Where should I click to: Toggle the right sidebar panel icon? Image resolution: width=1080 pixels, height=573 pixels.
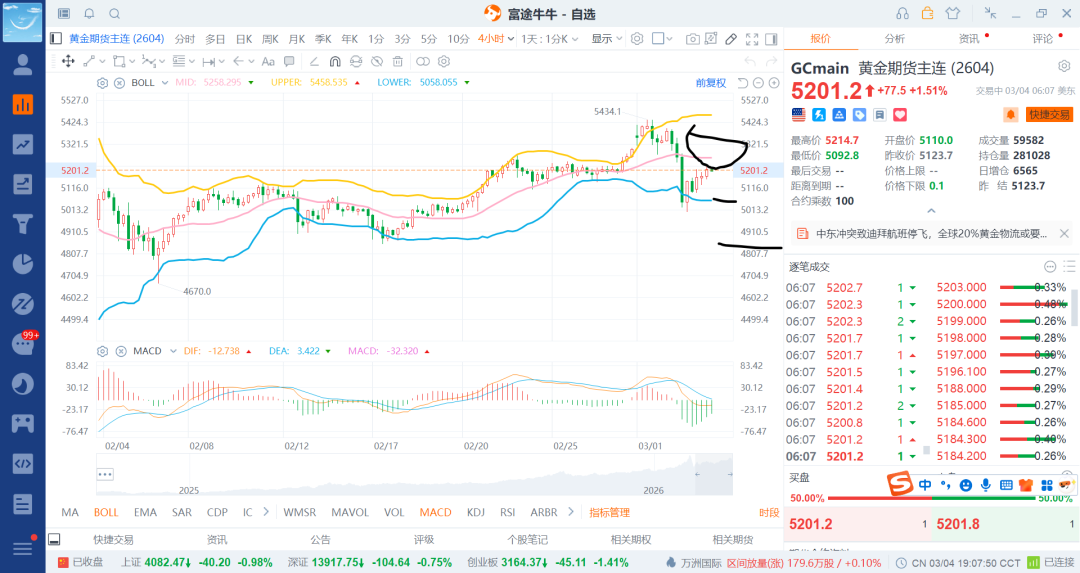pos(771,39)
